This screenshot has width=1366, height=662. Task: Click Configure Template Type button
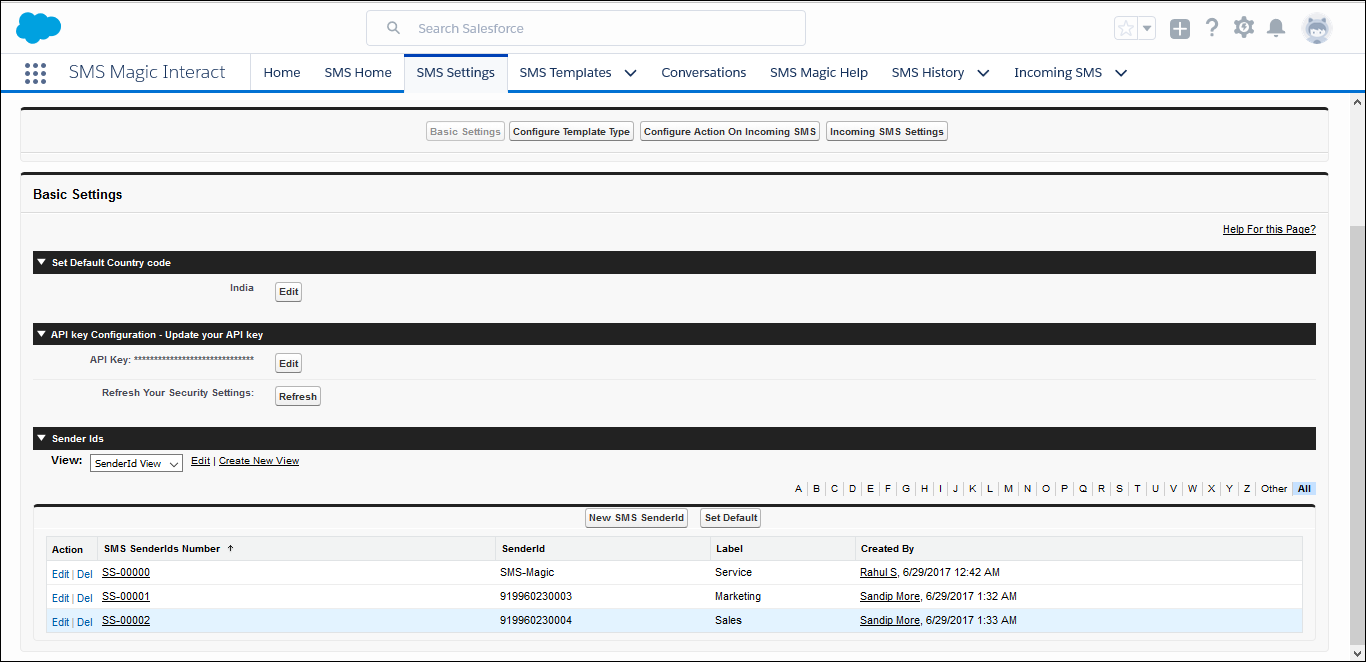(571, 132)
